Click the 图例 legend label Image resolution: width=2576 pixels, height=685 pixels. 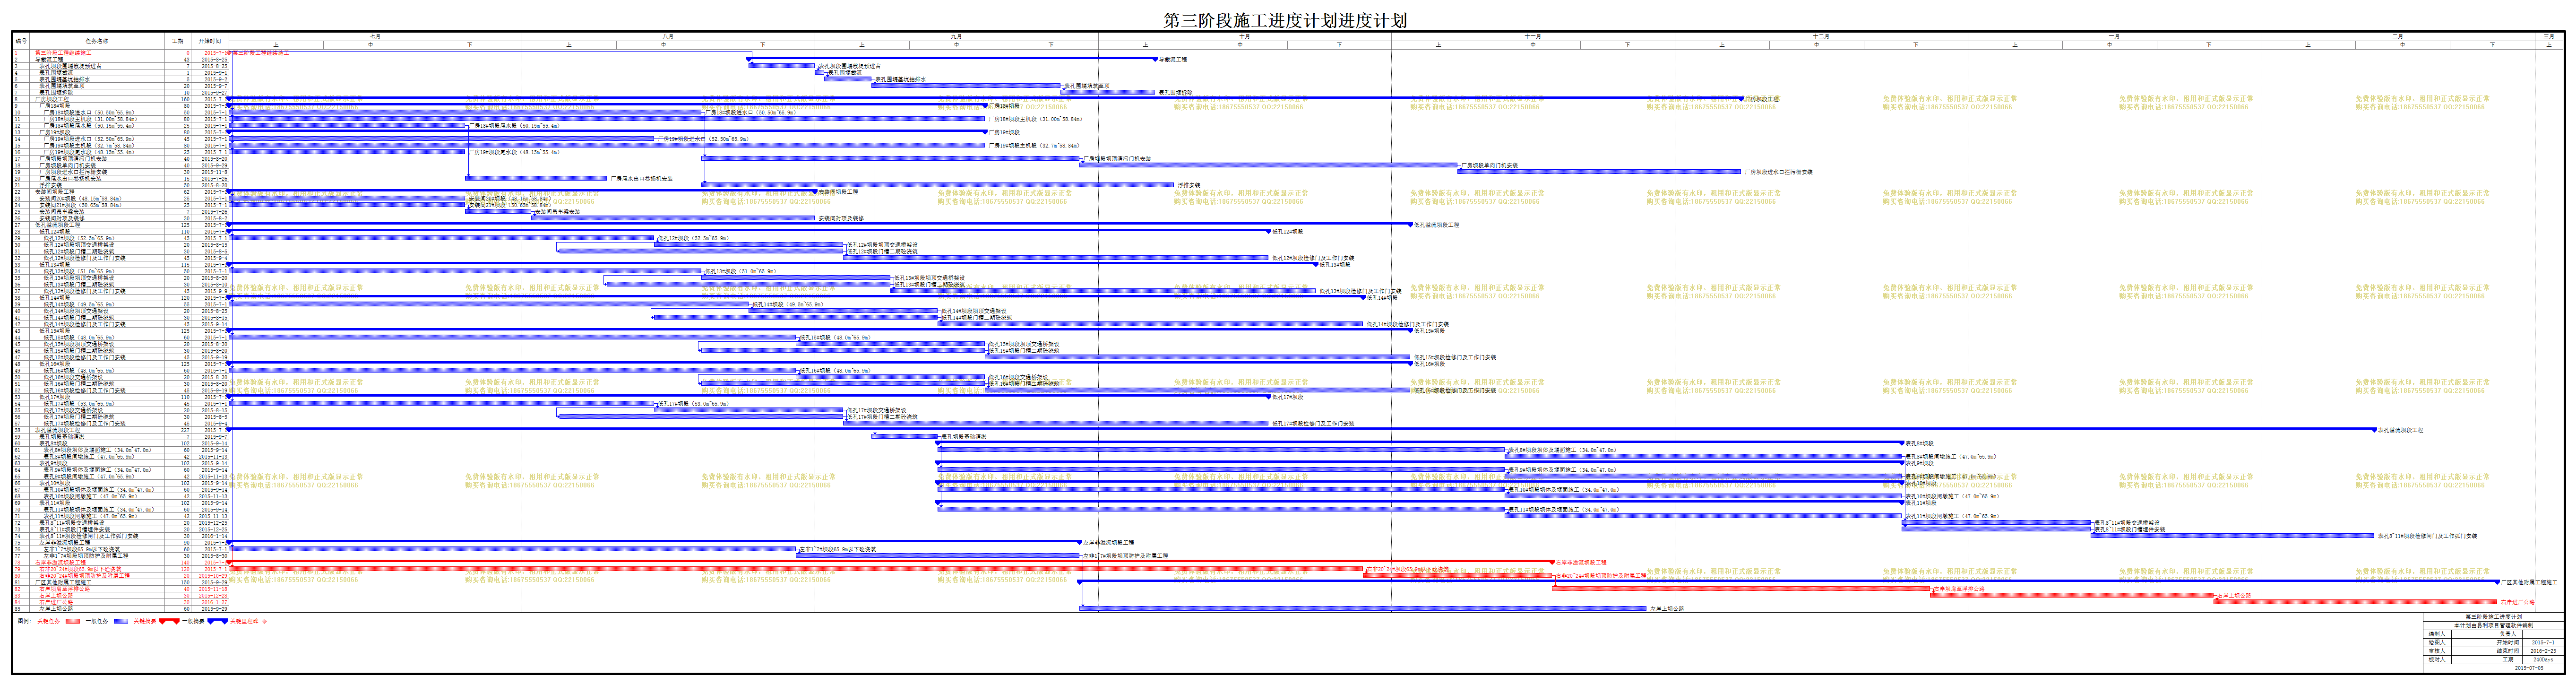24,621
